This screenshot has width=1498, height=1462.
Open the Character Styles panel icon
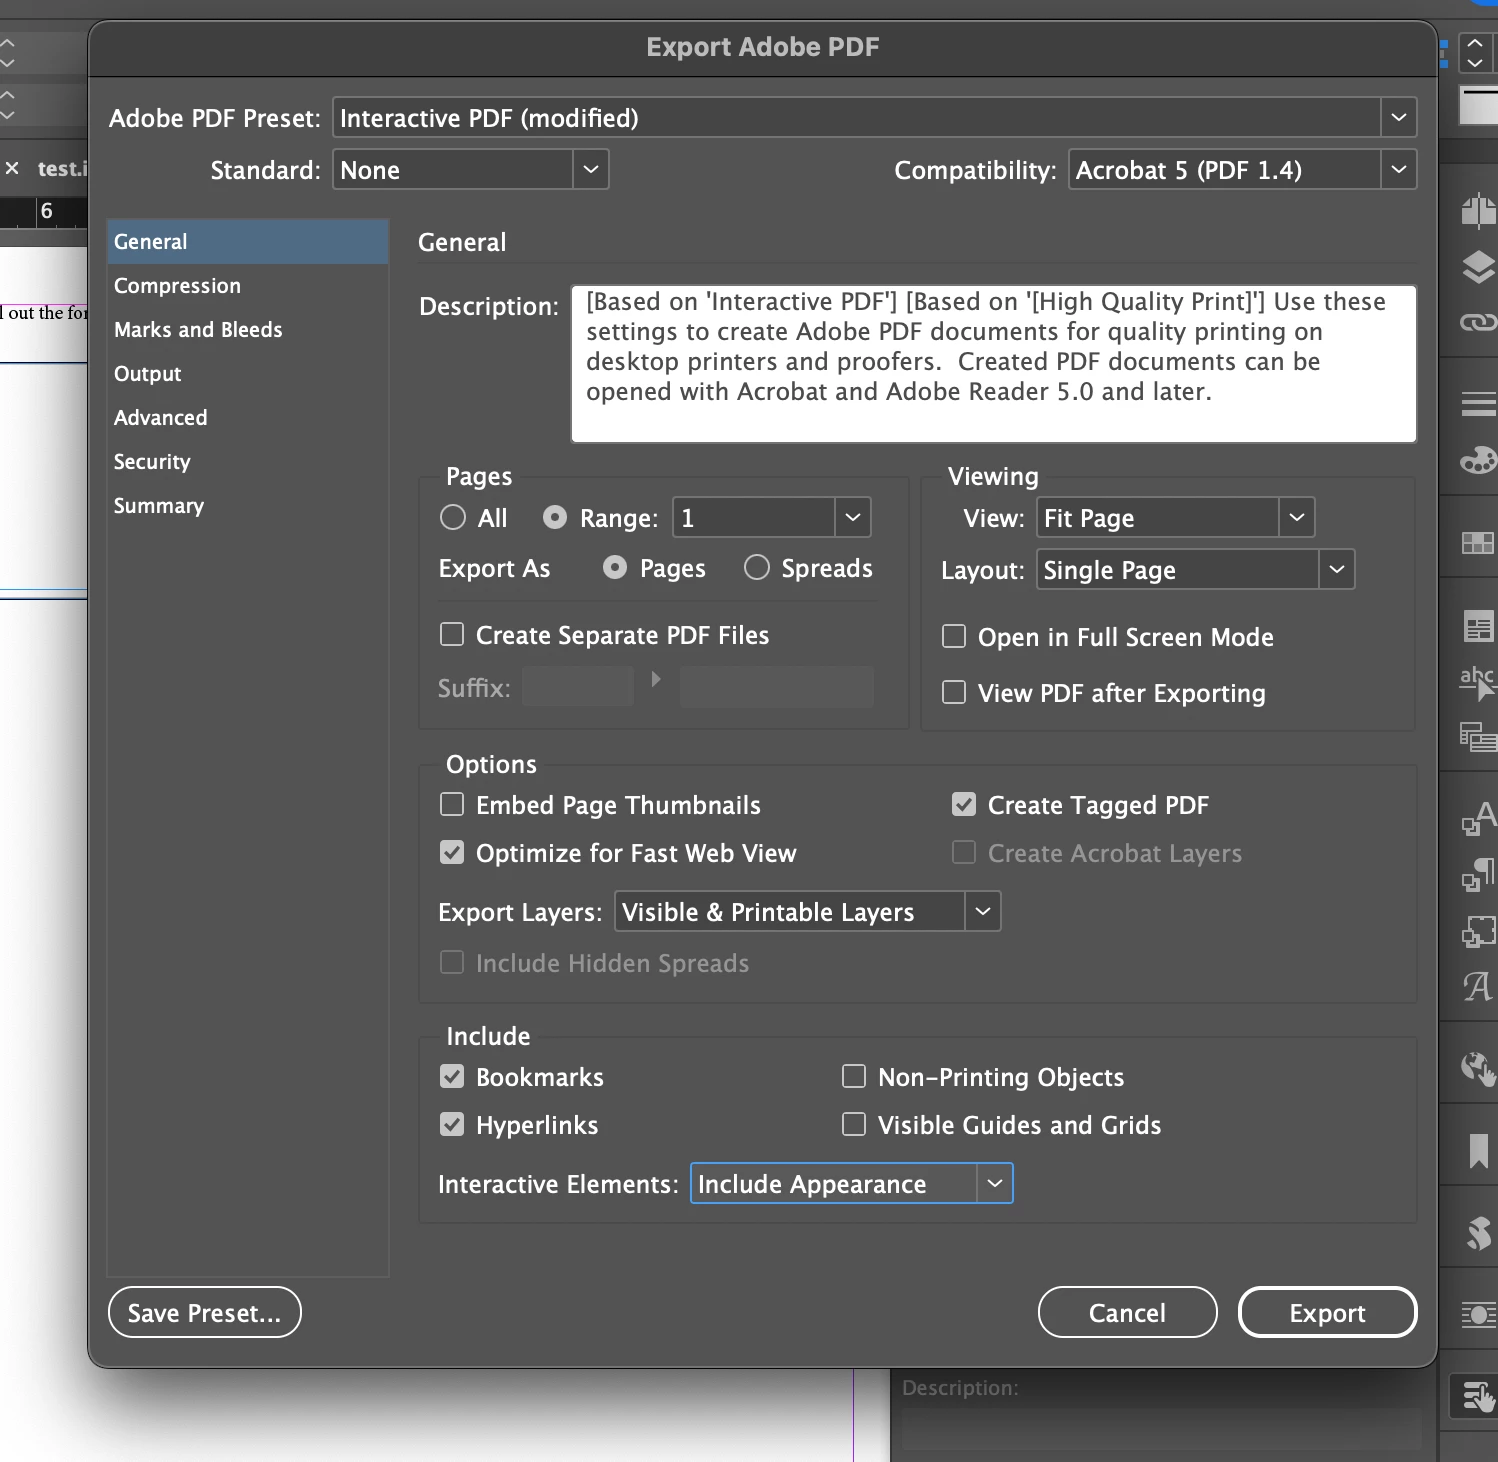pos(1478,818)
